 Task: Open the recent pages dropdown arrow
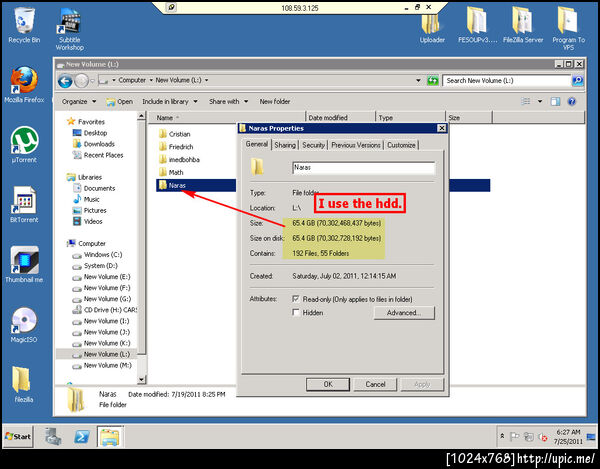[93, 81]
